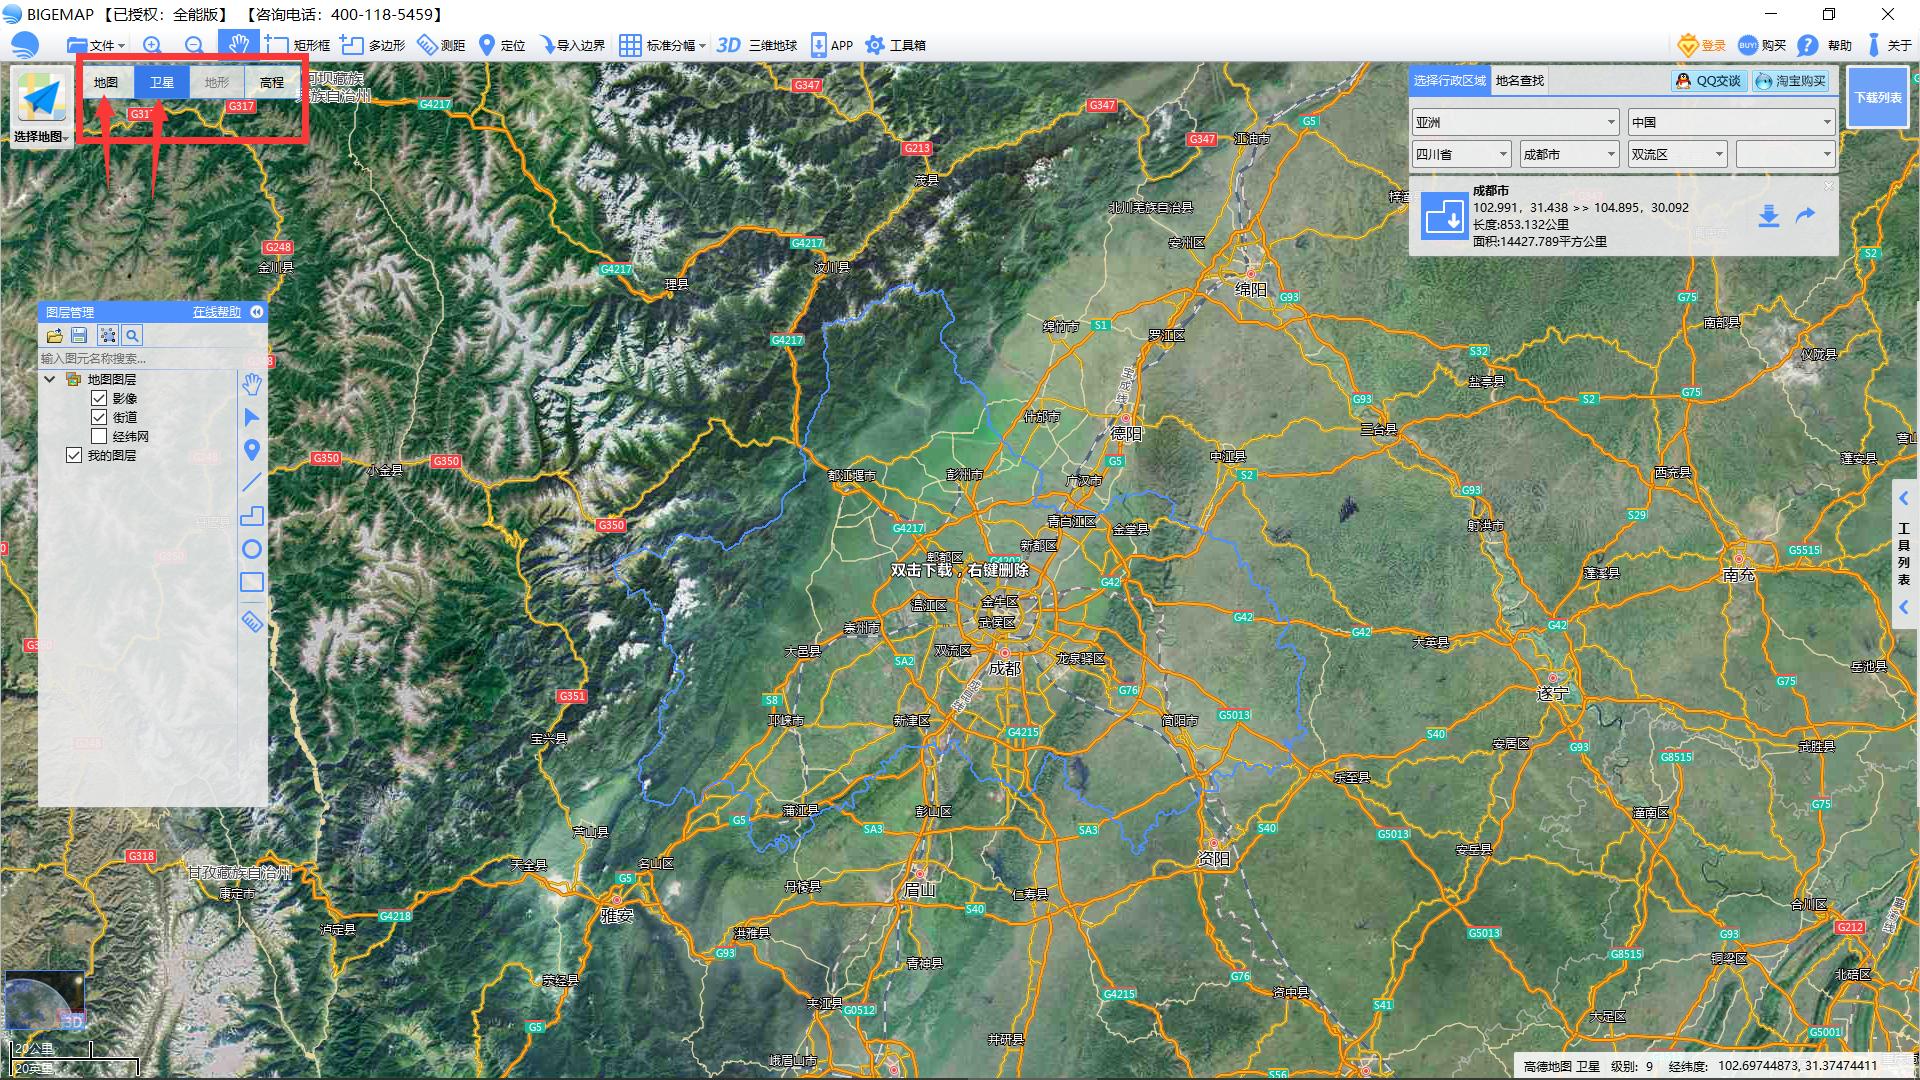The image size is (1920, 1080).
Task: Open the 双流区 district dropdown
Action: click(1677, 154)
